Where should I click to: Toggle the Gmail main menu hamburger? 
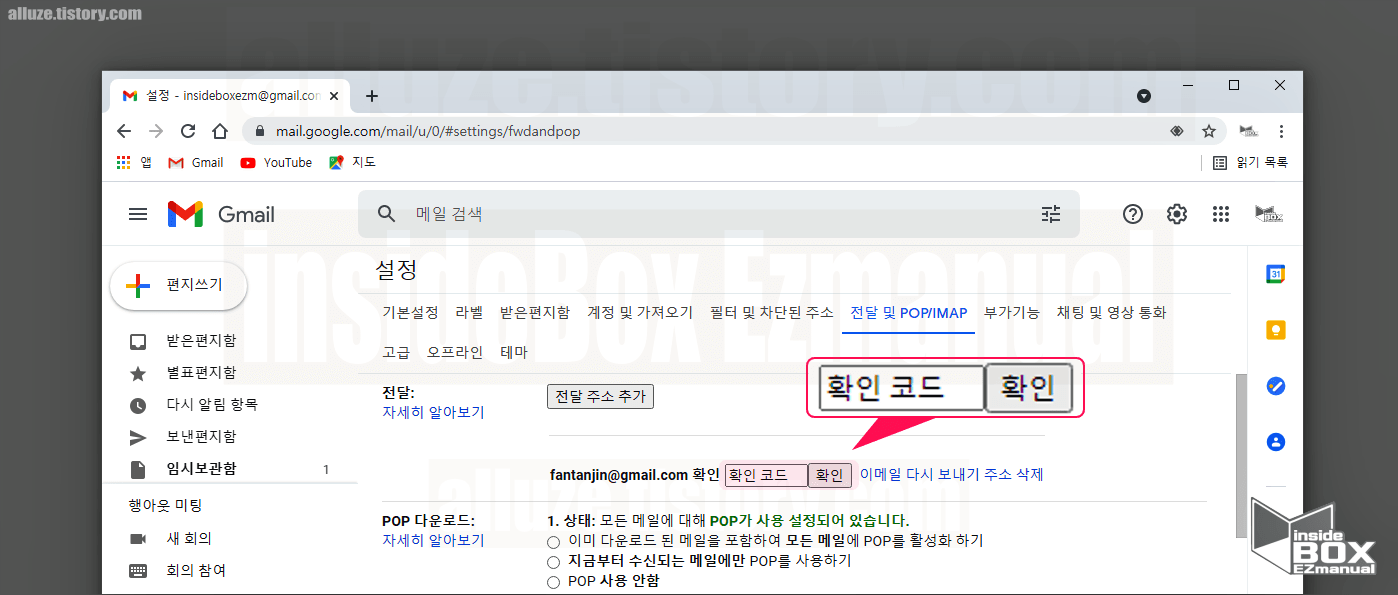pos(138,214)
